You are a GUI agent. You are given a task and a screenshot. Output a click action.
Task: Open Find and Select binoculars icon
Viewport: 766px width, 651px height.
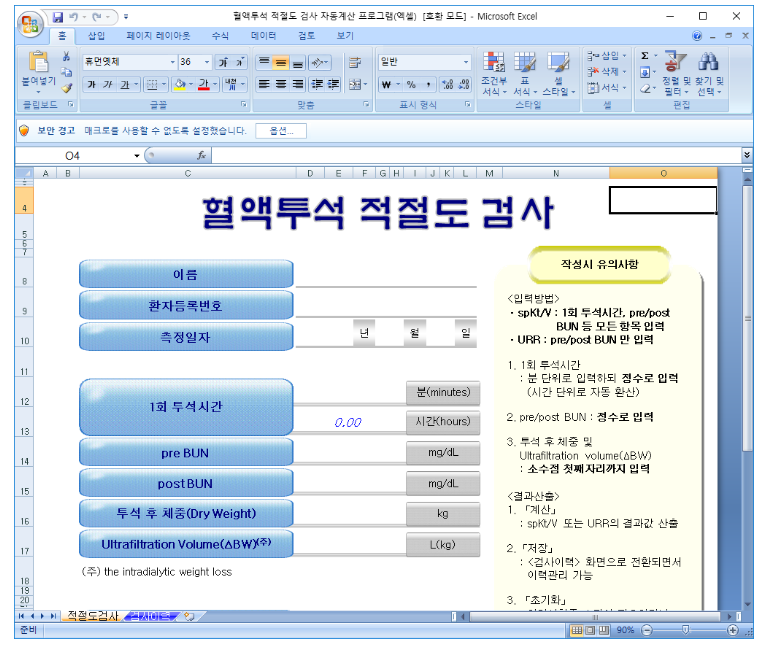(709, 62)
